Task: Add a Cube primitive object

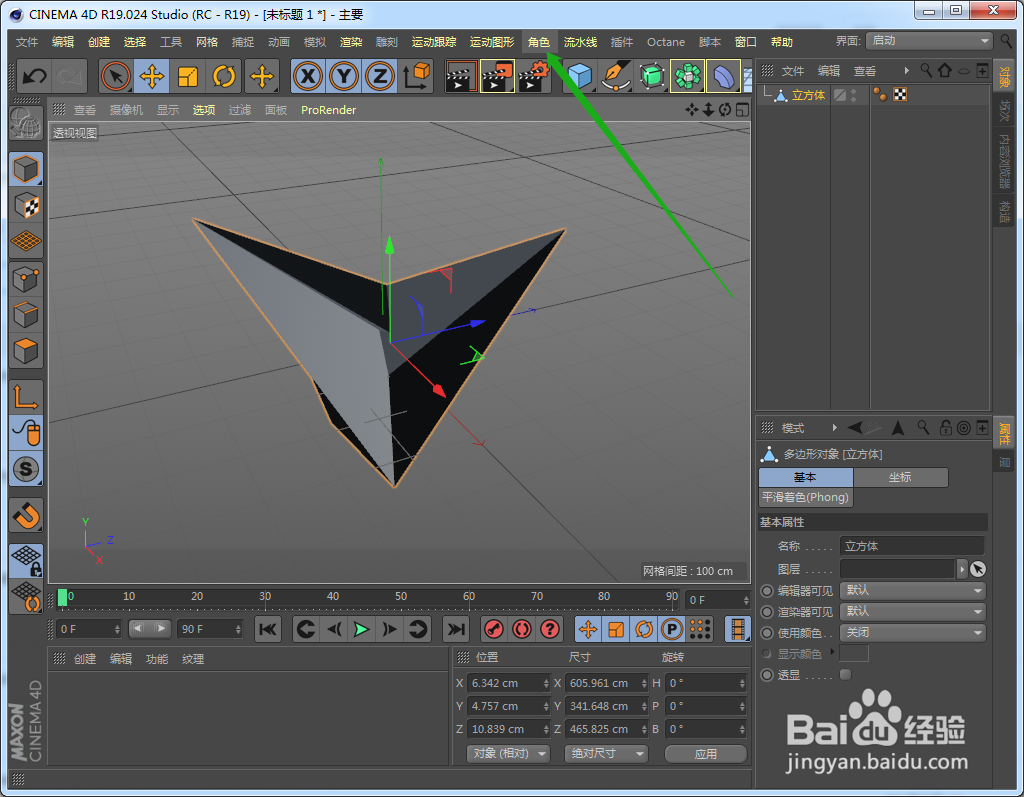Action: tap(579, 76)
